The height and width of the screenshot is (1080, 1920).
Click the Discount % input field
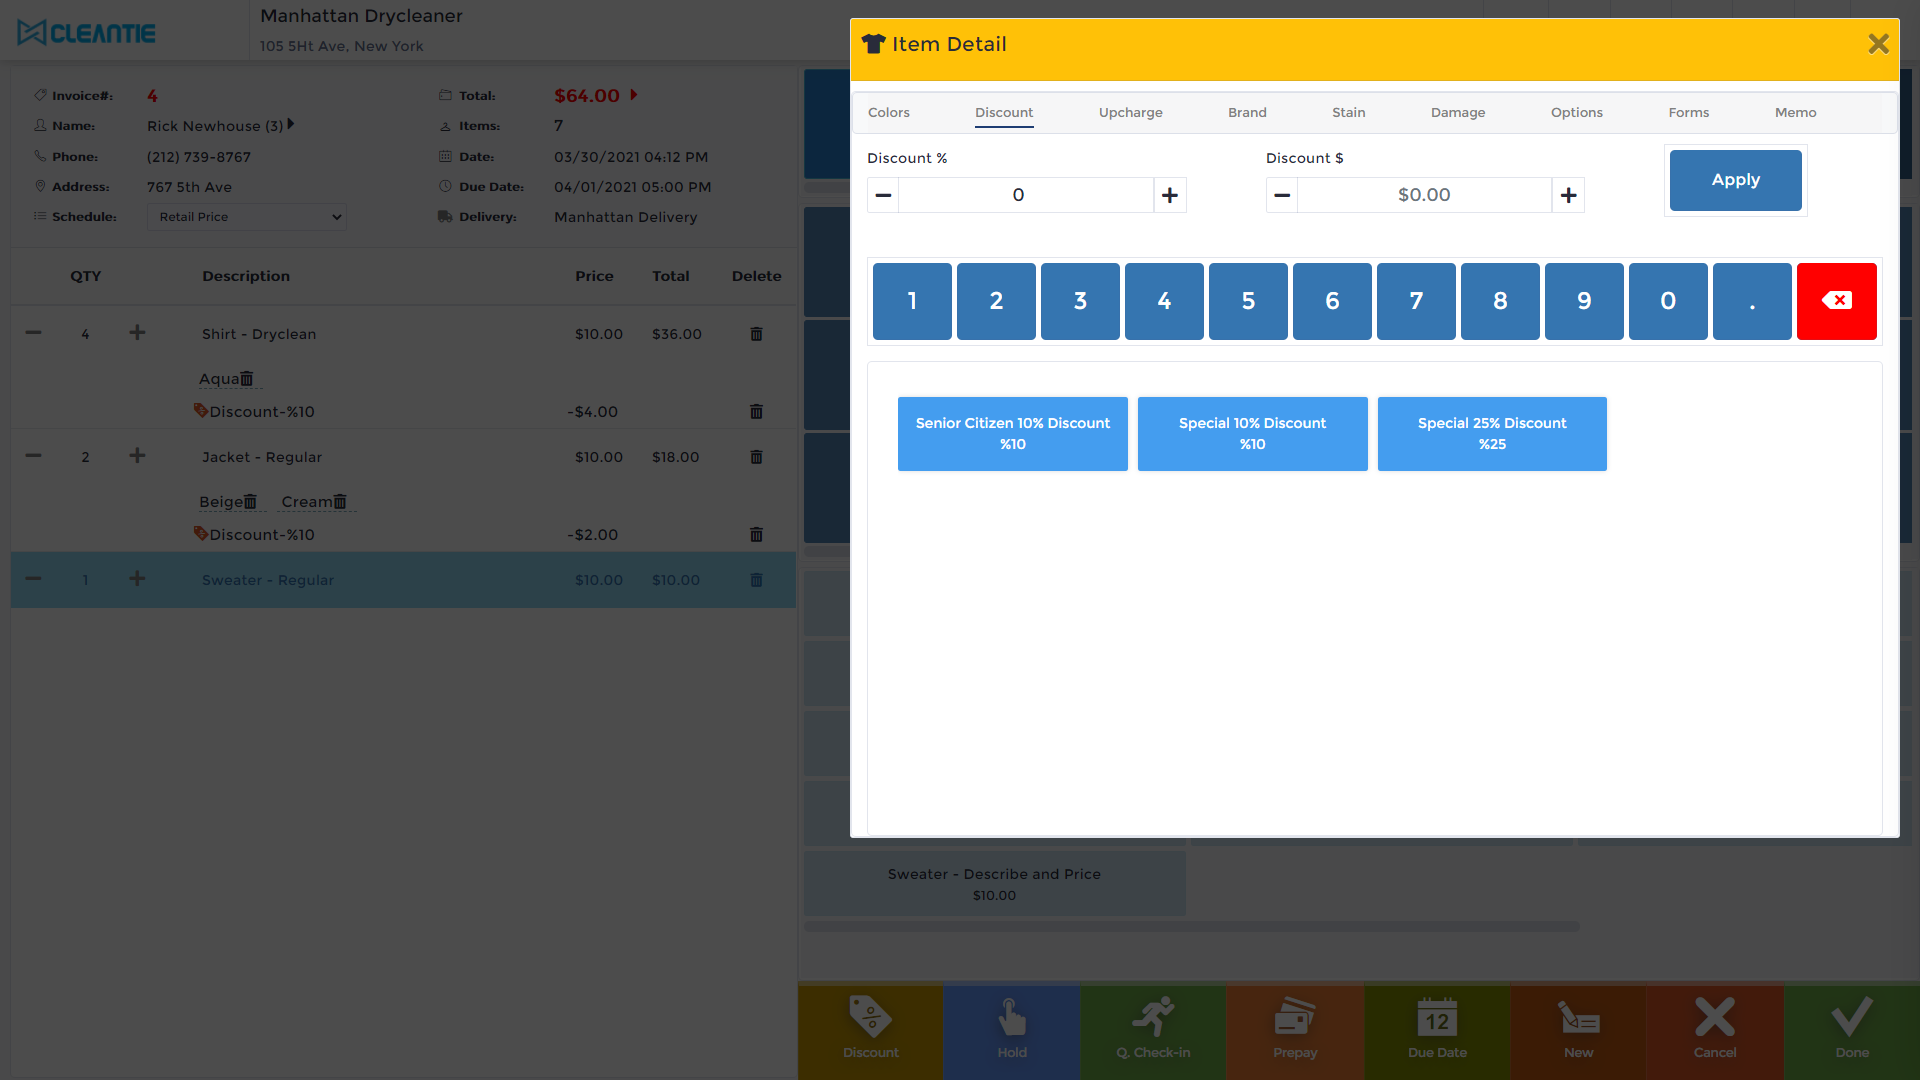[x=1026, y=195]
